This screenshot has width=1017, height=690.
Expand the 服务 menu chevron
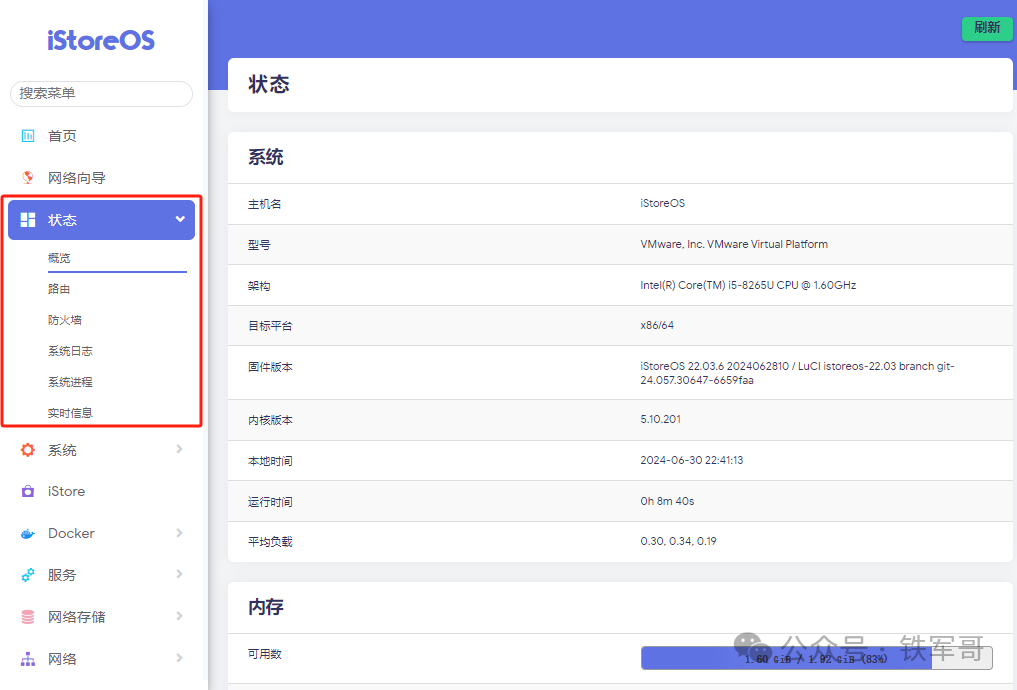point(180,574)
